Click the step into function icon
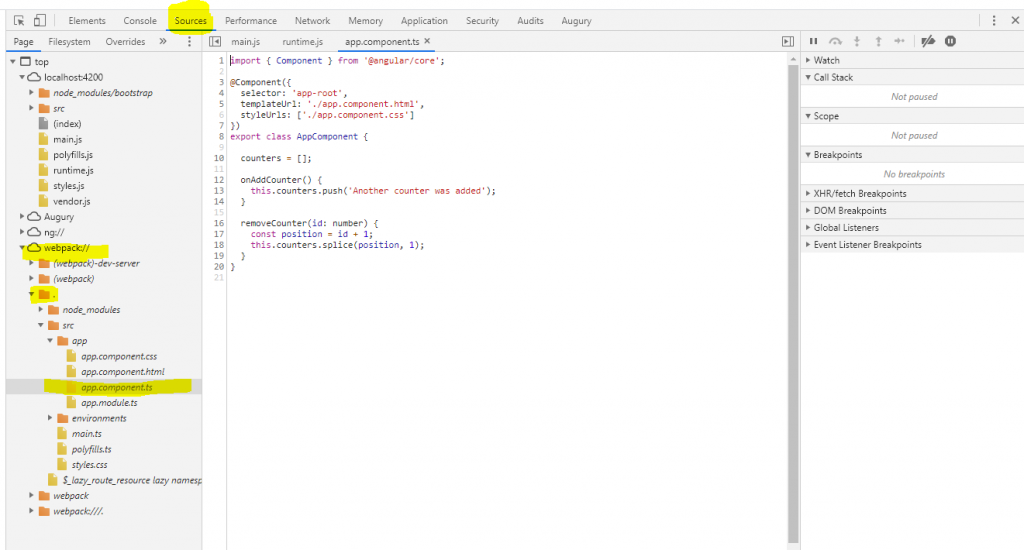The height and width of the screenshot is (550, 1024). coord(857,41)
